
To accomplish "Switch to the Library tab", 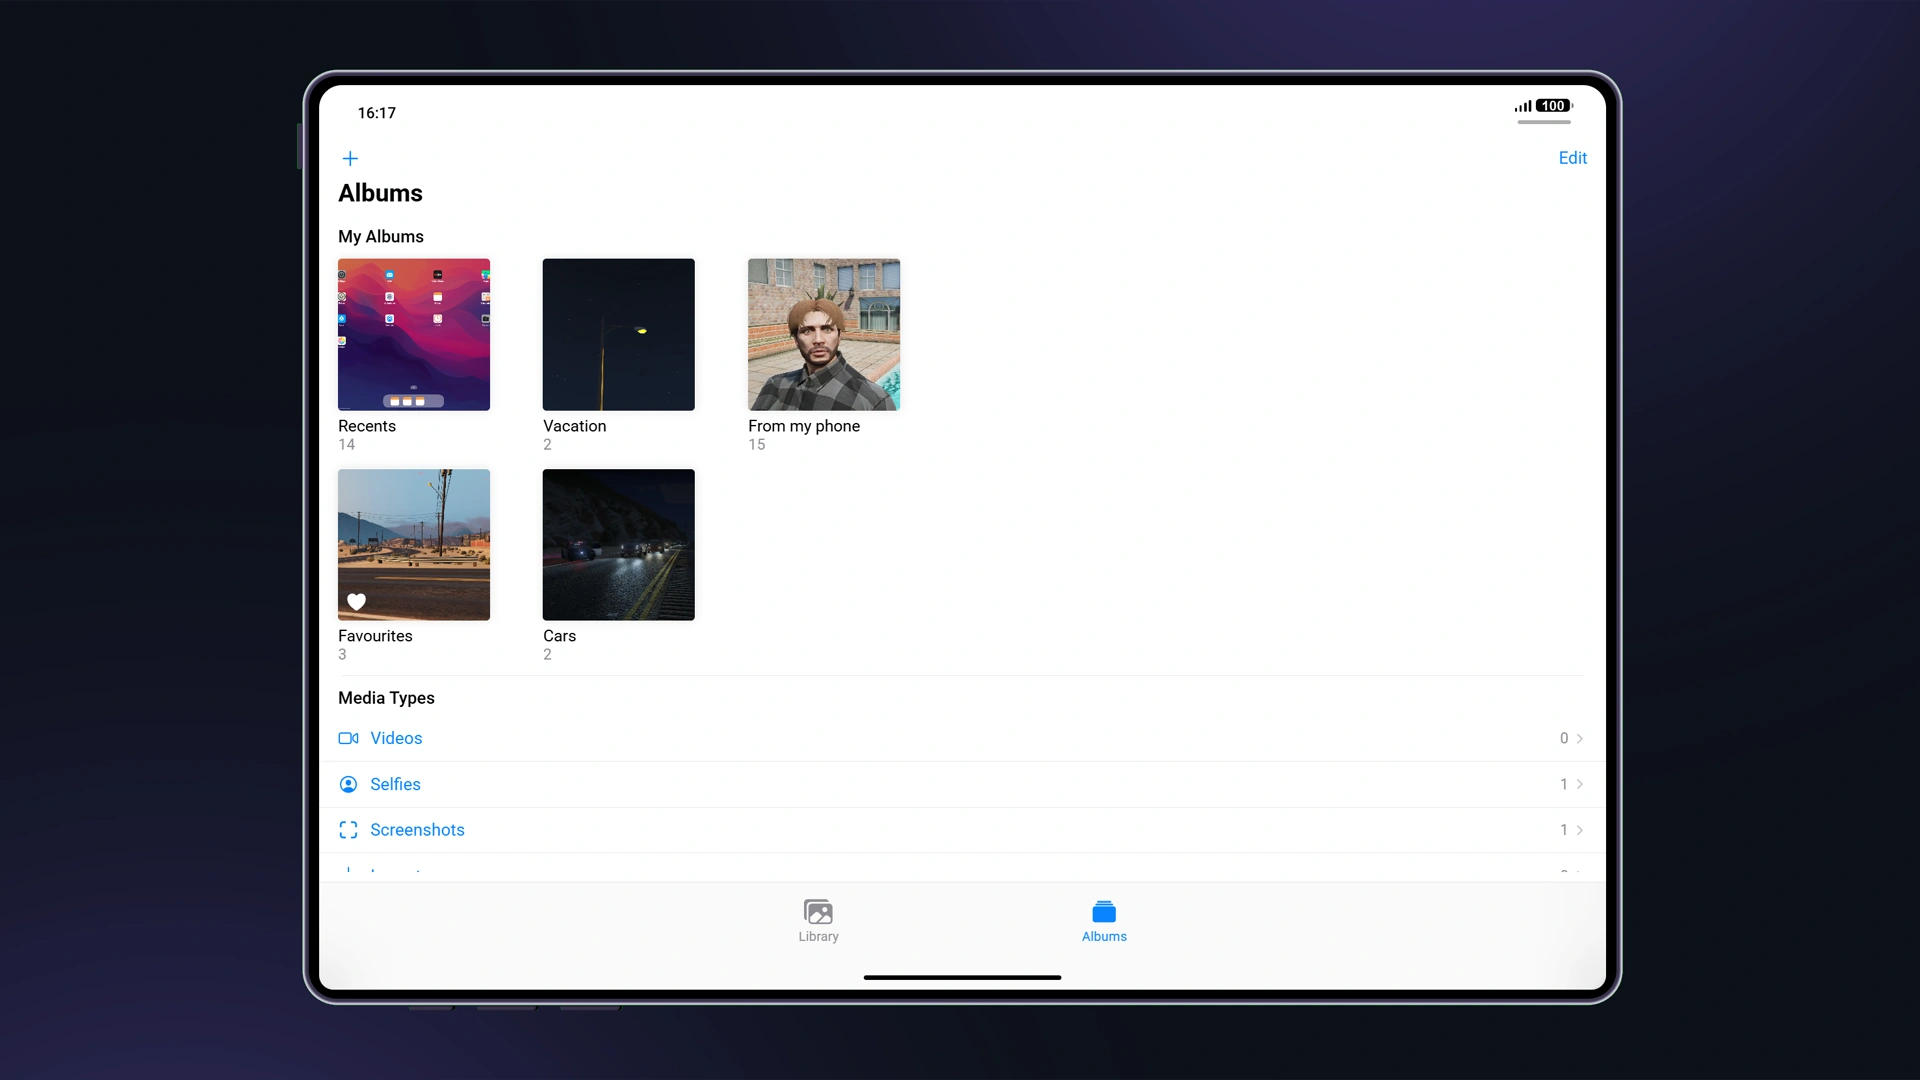I will pos(818,936).
